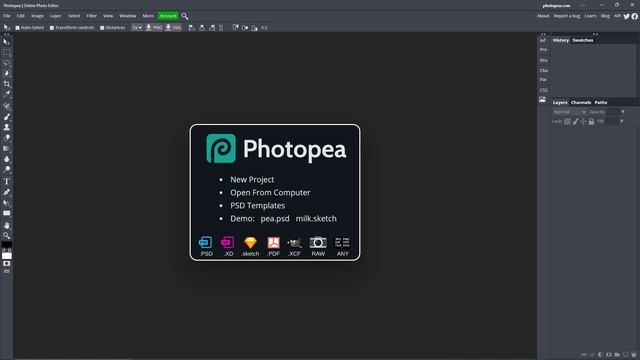The width and height of the screenshot is (640, 360).
Task: Click the .sketch format icon
Action: [250, 246]
